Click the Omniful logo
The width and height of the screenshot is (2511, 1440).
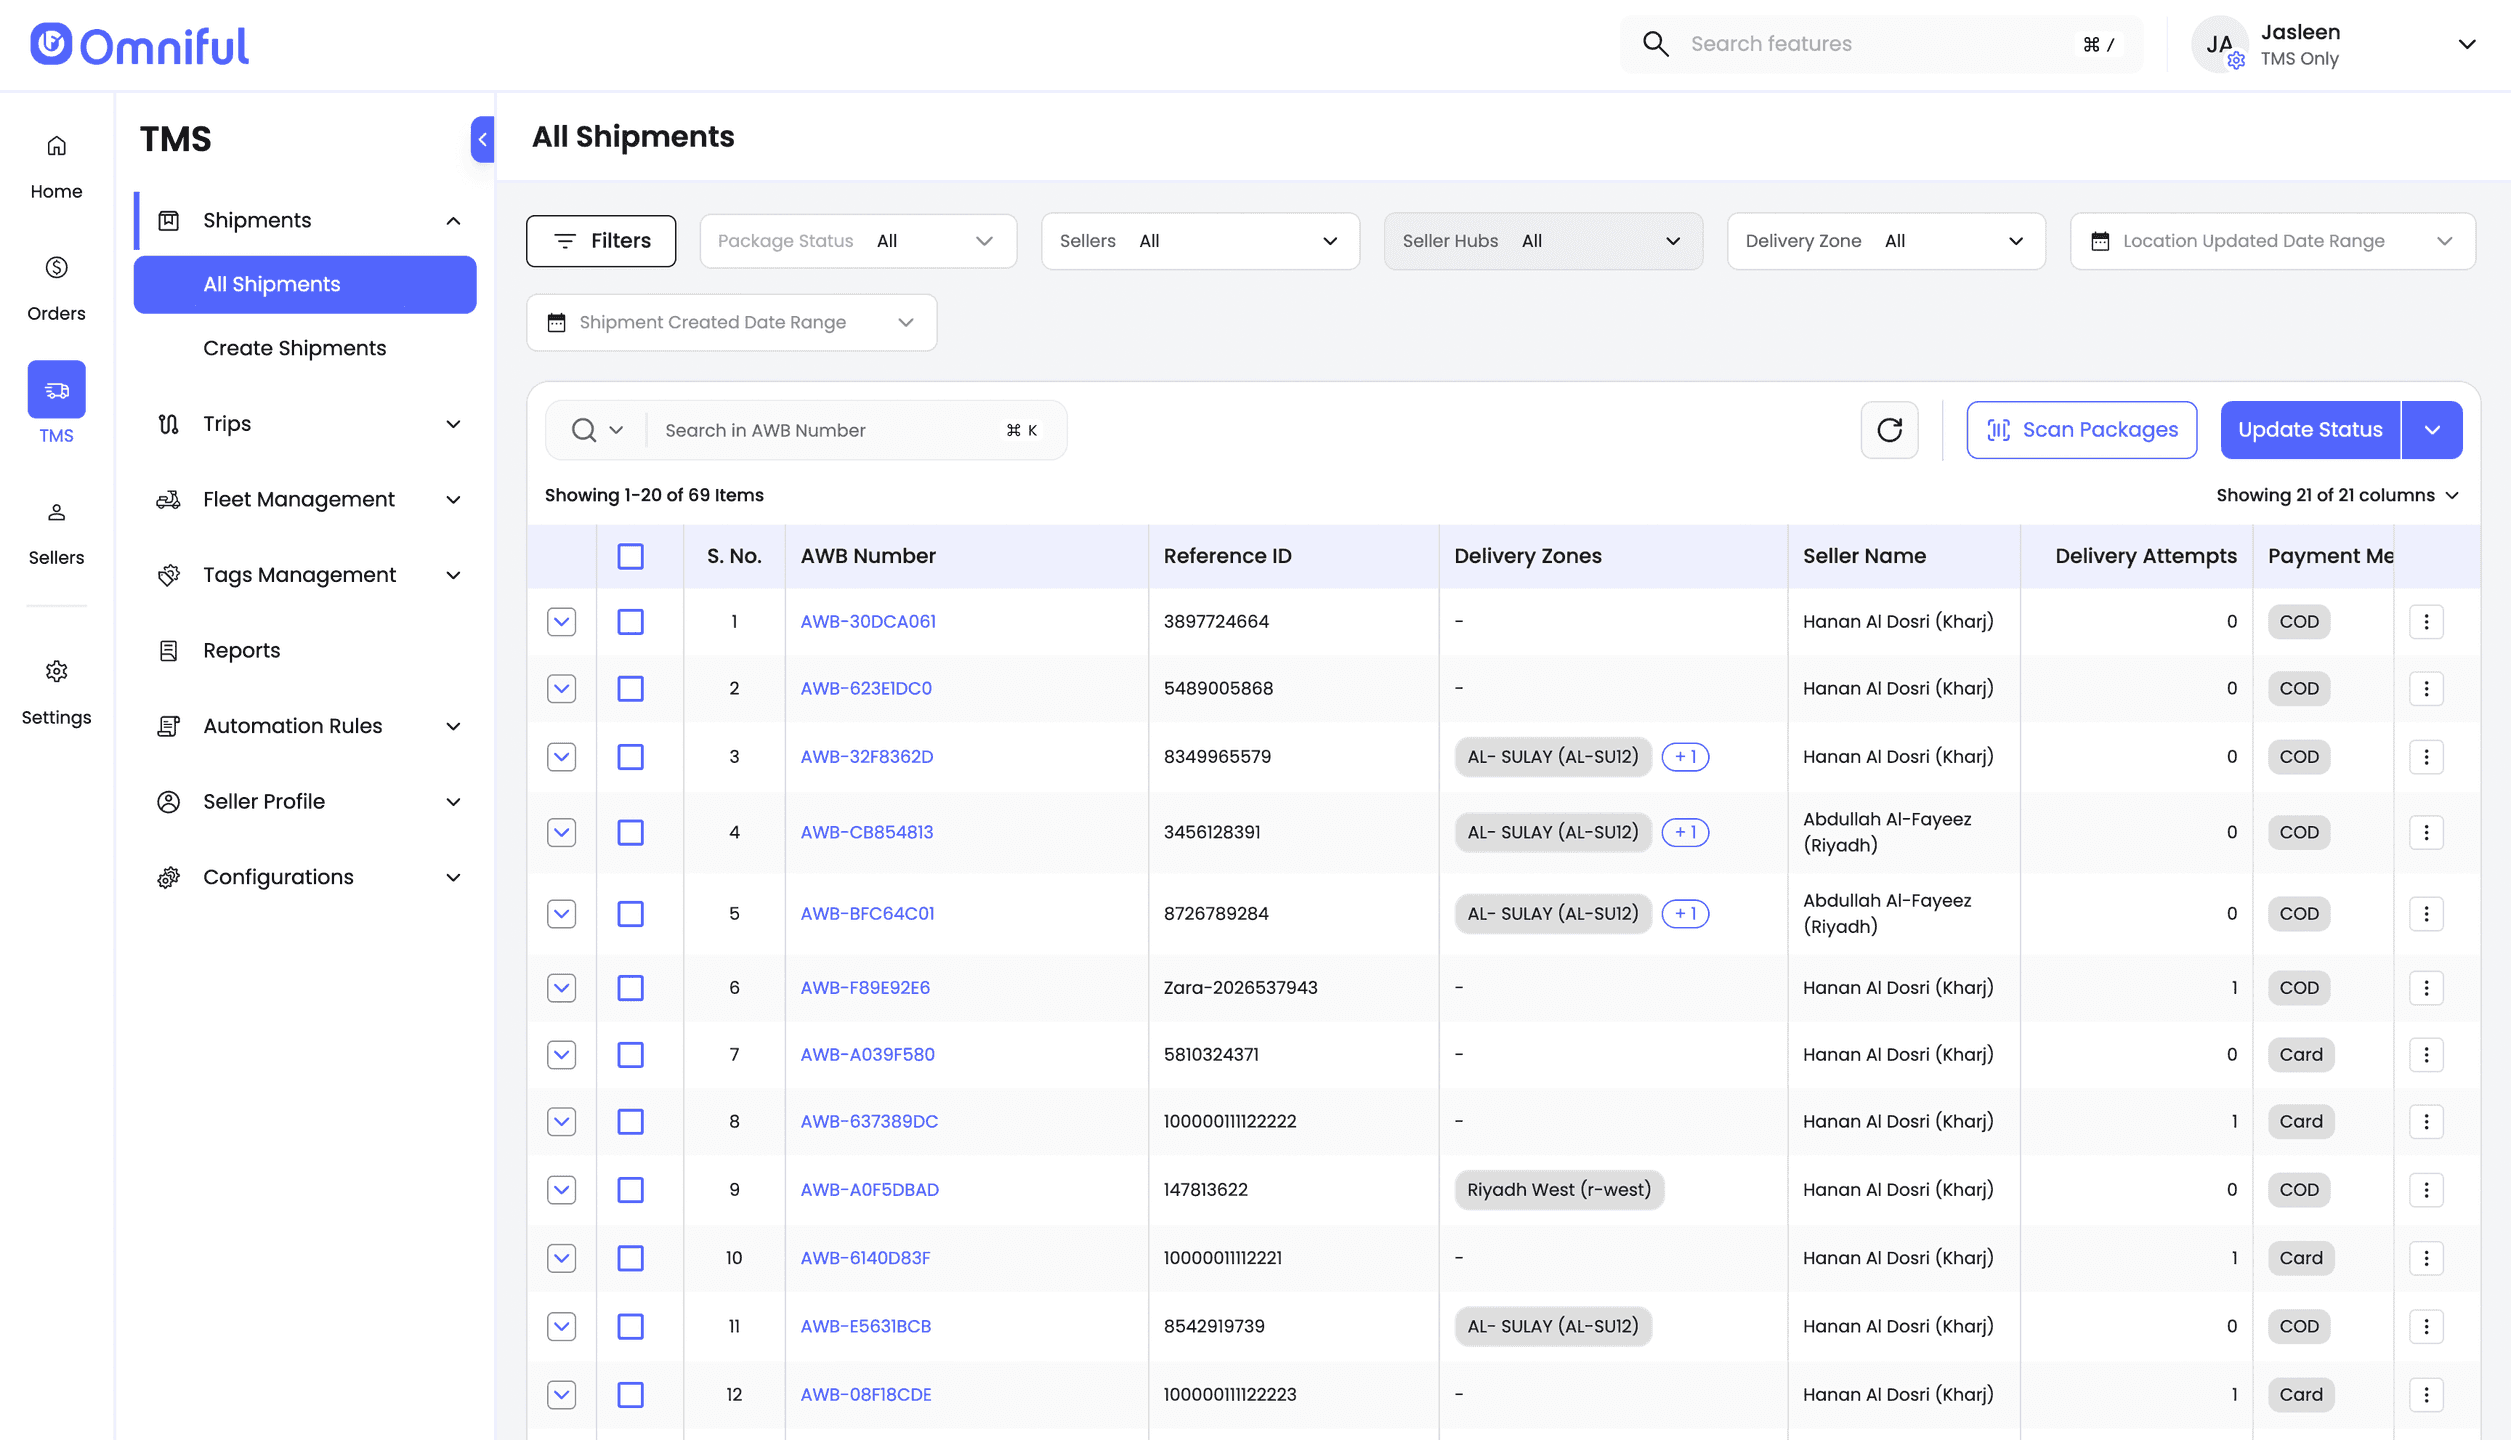pos(139,45)
